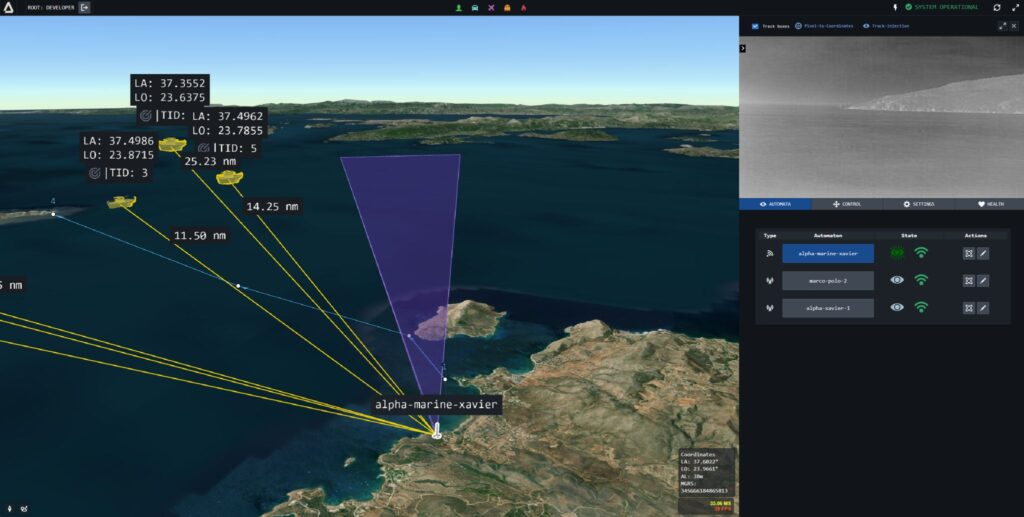This screenshot has height=517, width=1024.
Task: Click the refresh icon next to System Operational
Action: 997,7
